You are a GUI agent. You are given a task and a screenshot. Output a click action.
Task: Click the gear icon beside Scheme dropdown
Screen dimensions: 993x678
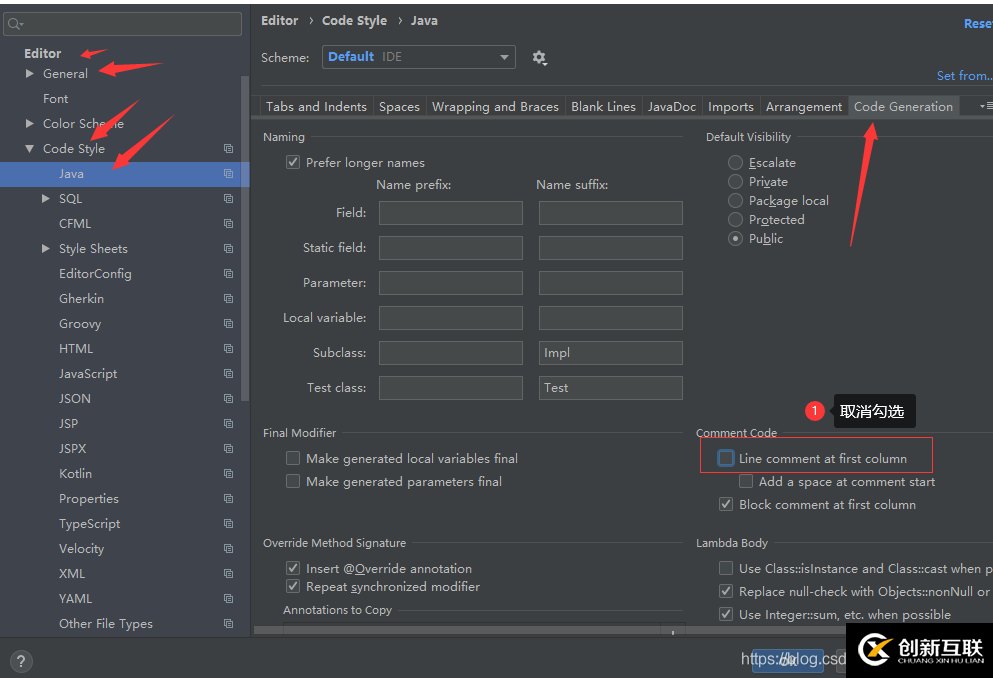click(540, 58)
